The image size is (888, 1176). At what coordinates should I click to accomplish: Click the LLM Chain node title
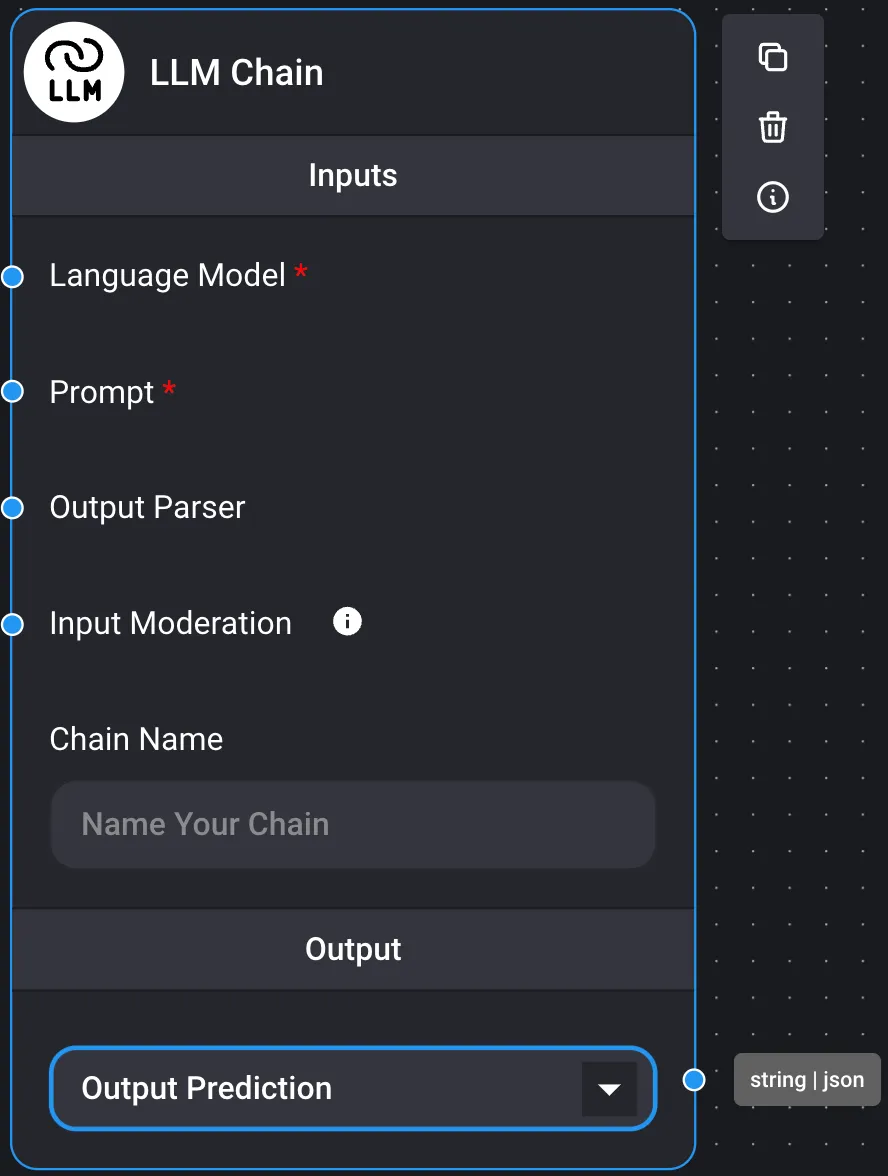point(237,73)
